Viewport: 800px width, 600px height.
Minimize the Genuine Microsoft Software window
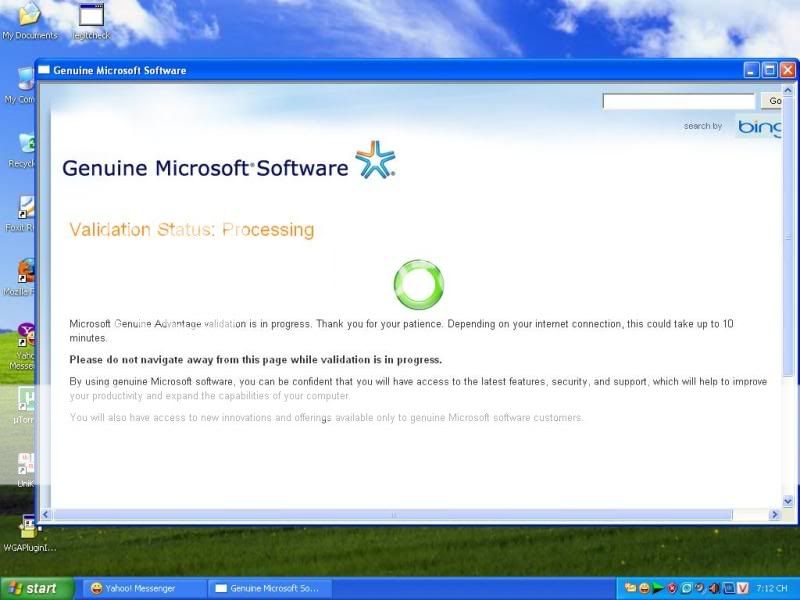751,70
